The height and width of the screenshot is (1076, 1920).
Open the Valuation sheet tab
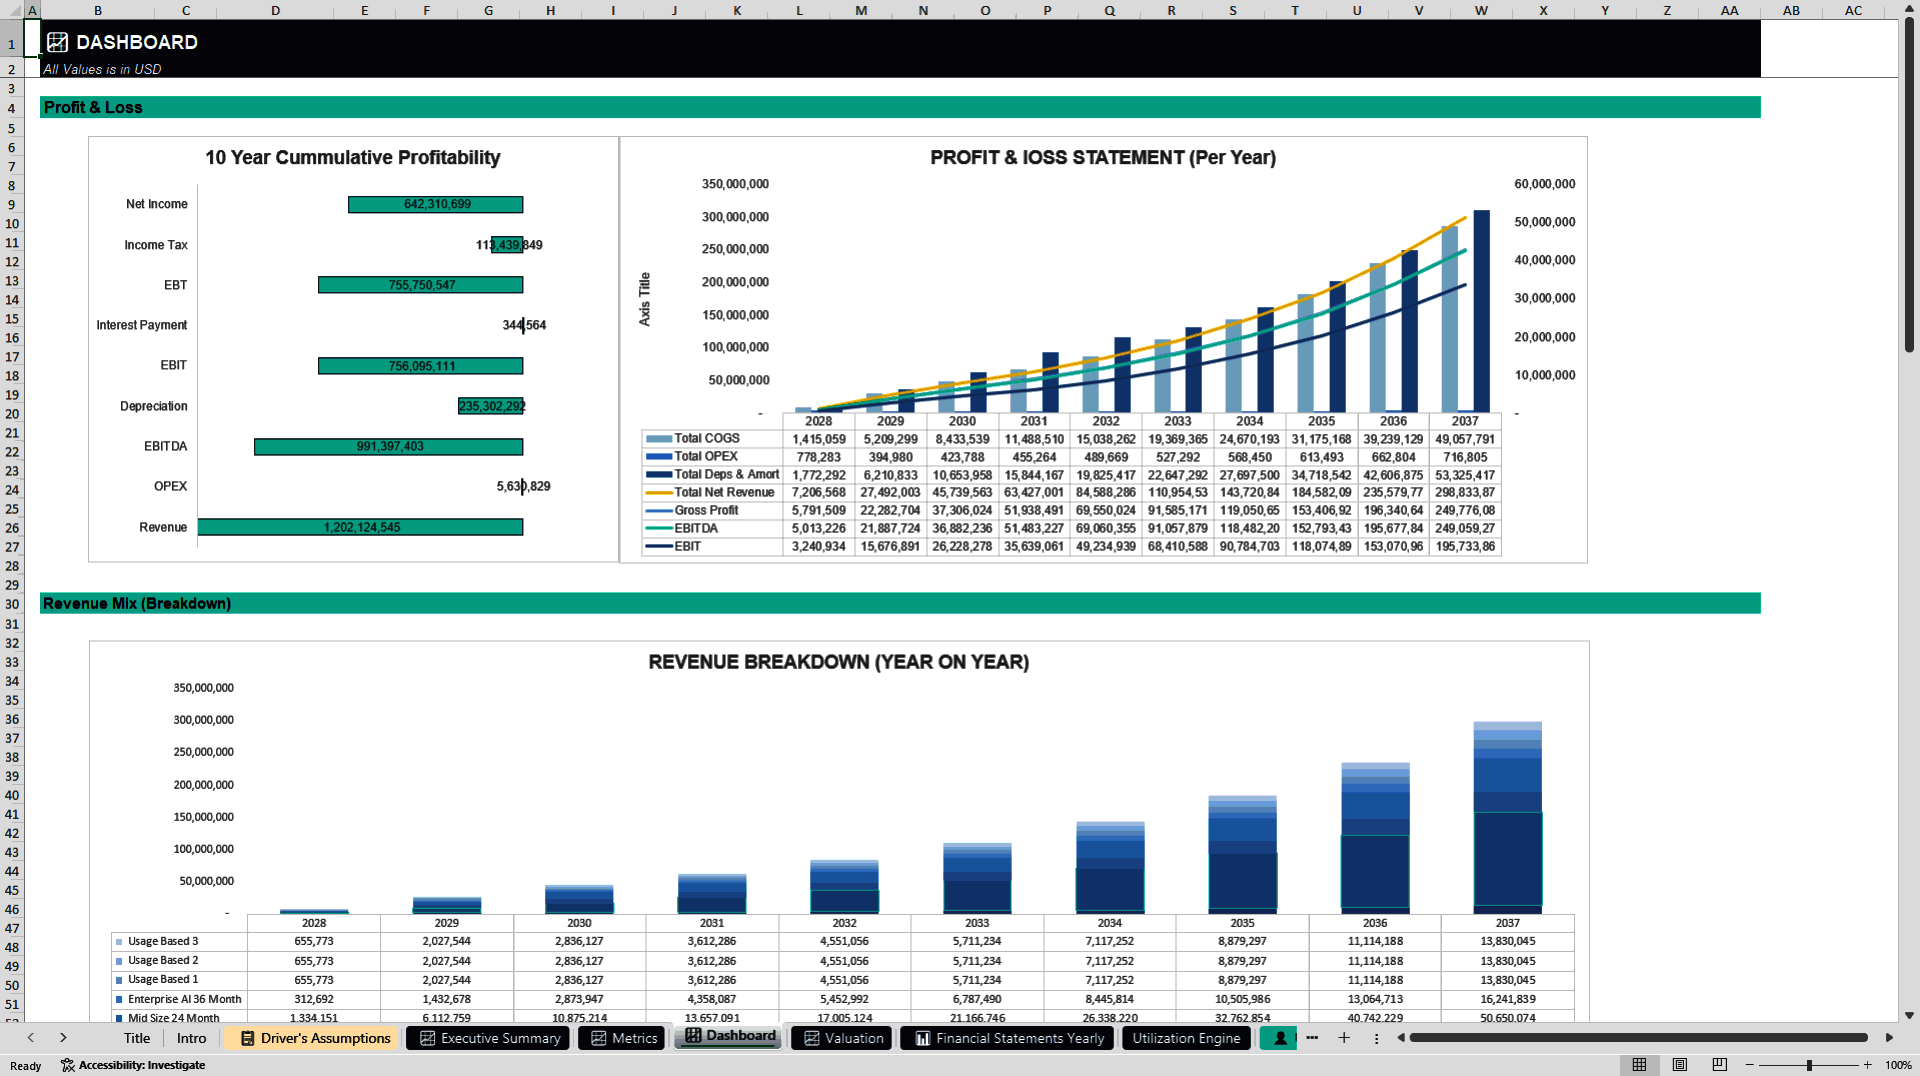(842, 1038)
